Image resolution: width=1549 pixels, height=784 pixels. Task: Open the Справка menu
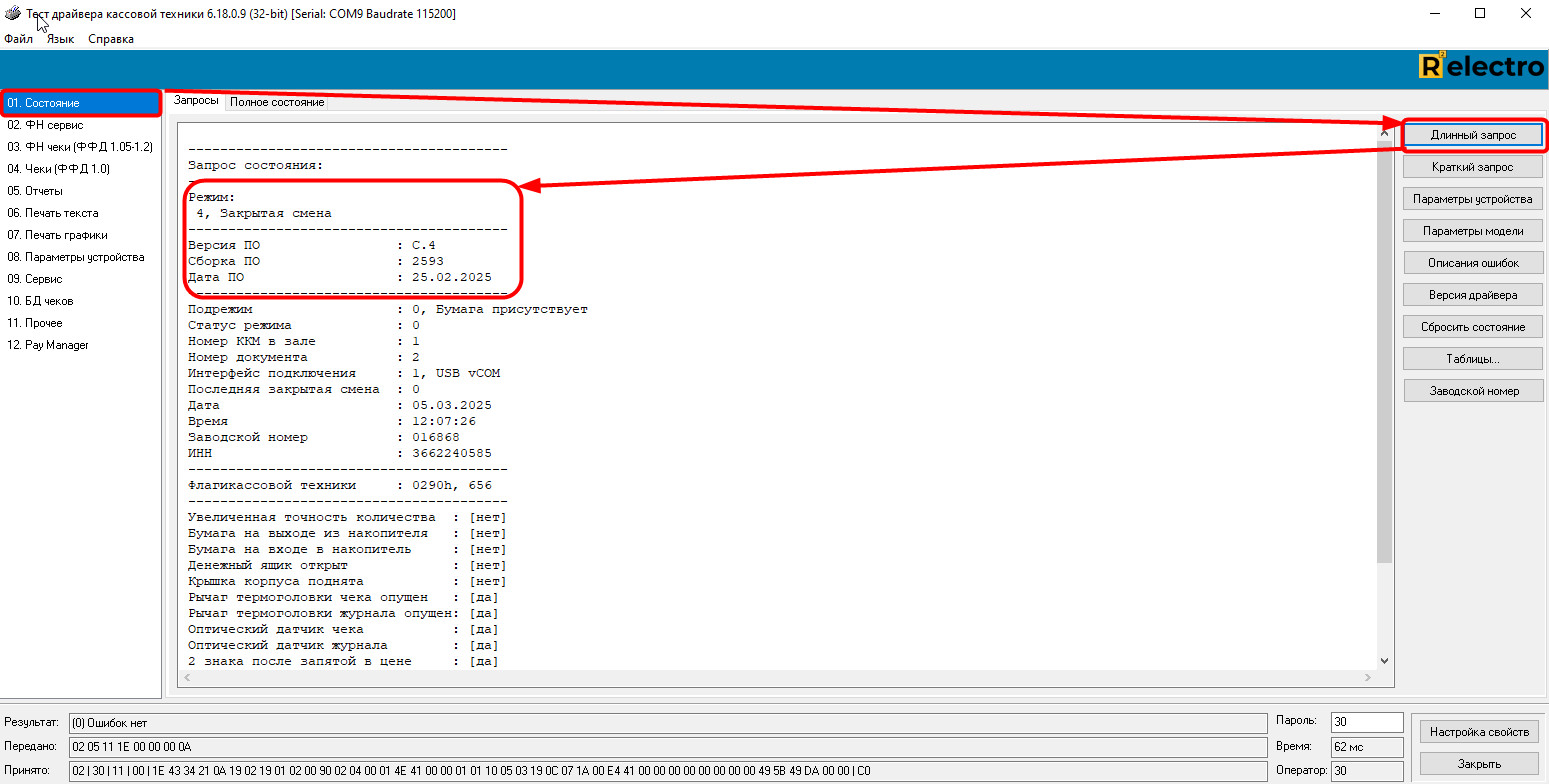[x=111, y=39]
